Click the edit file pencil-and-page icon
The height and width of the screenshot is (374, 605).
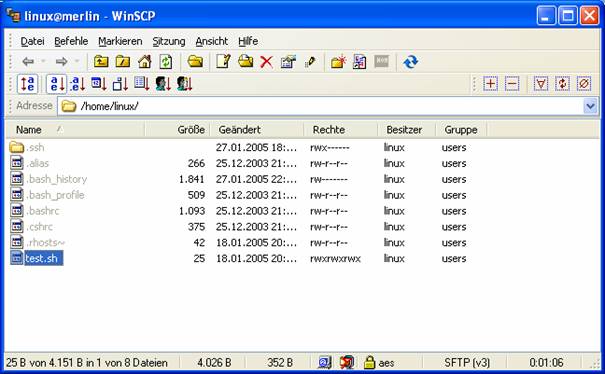point(223,62)
